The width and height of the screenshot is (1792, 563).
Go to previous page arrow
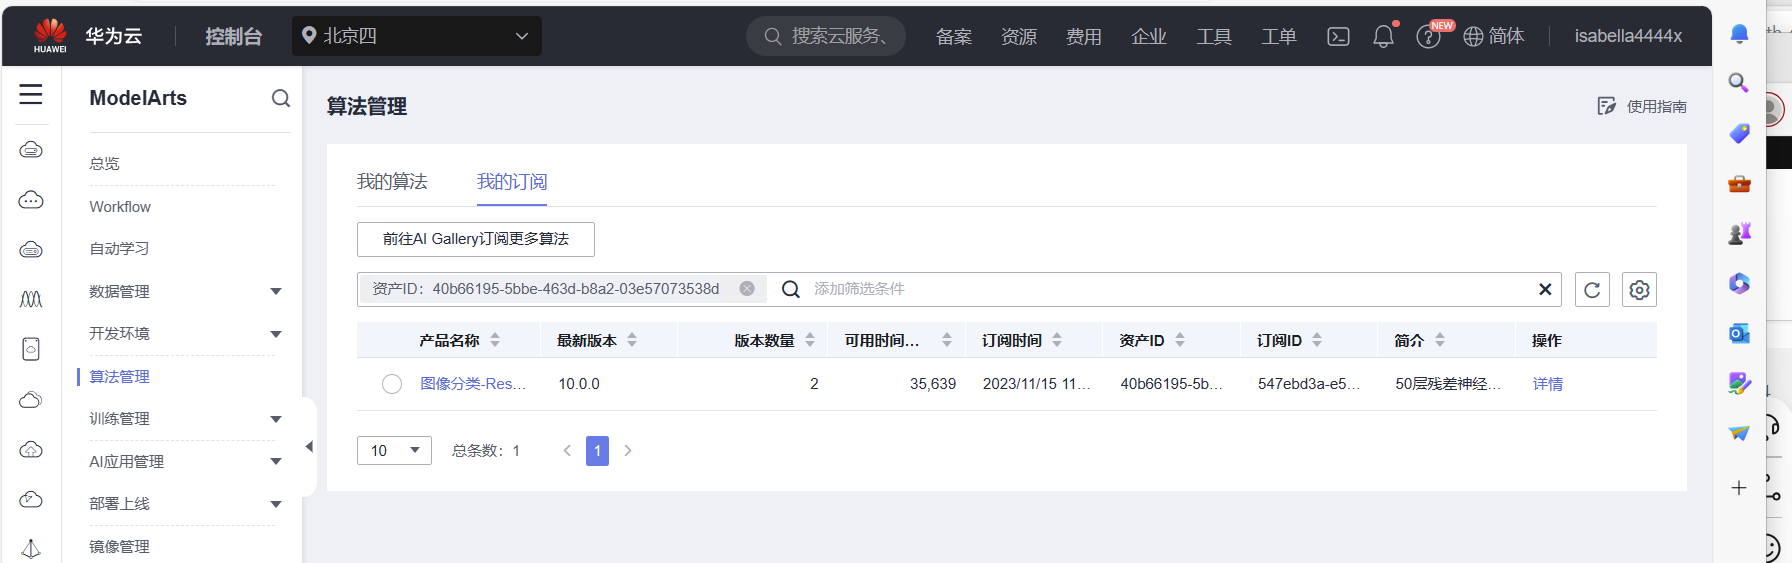click(567, 451)
